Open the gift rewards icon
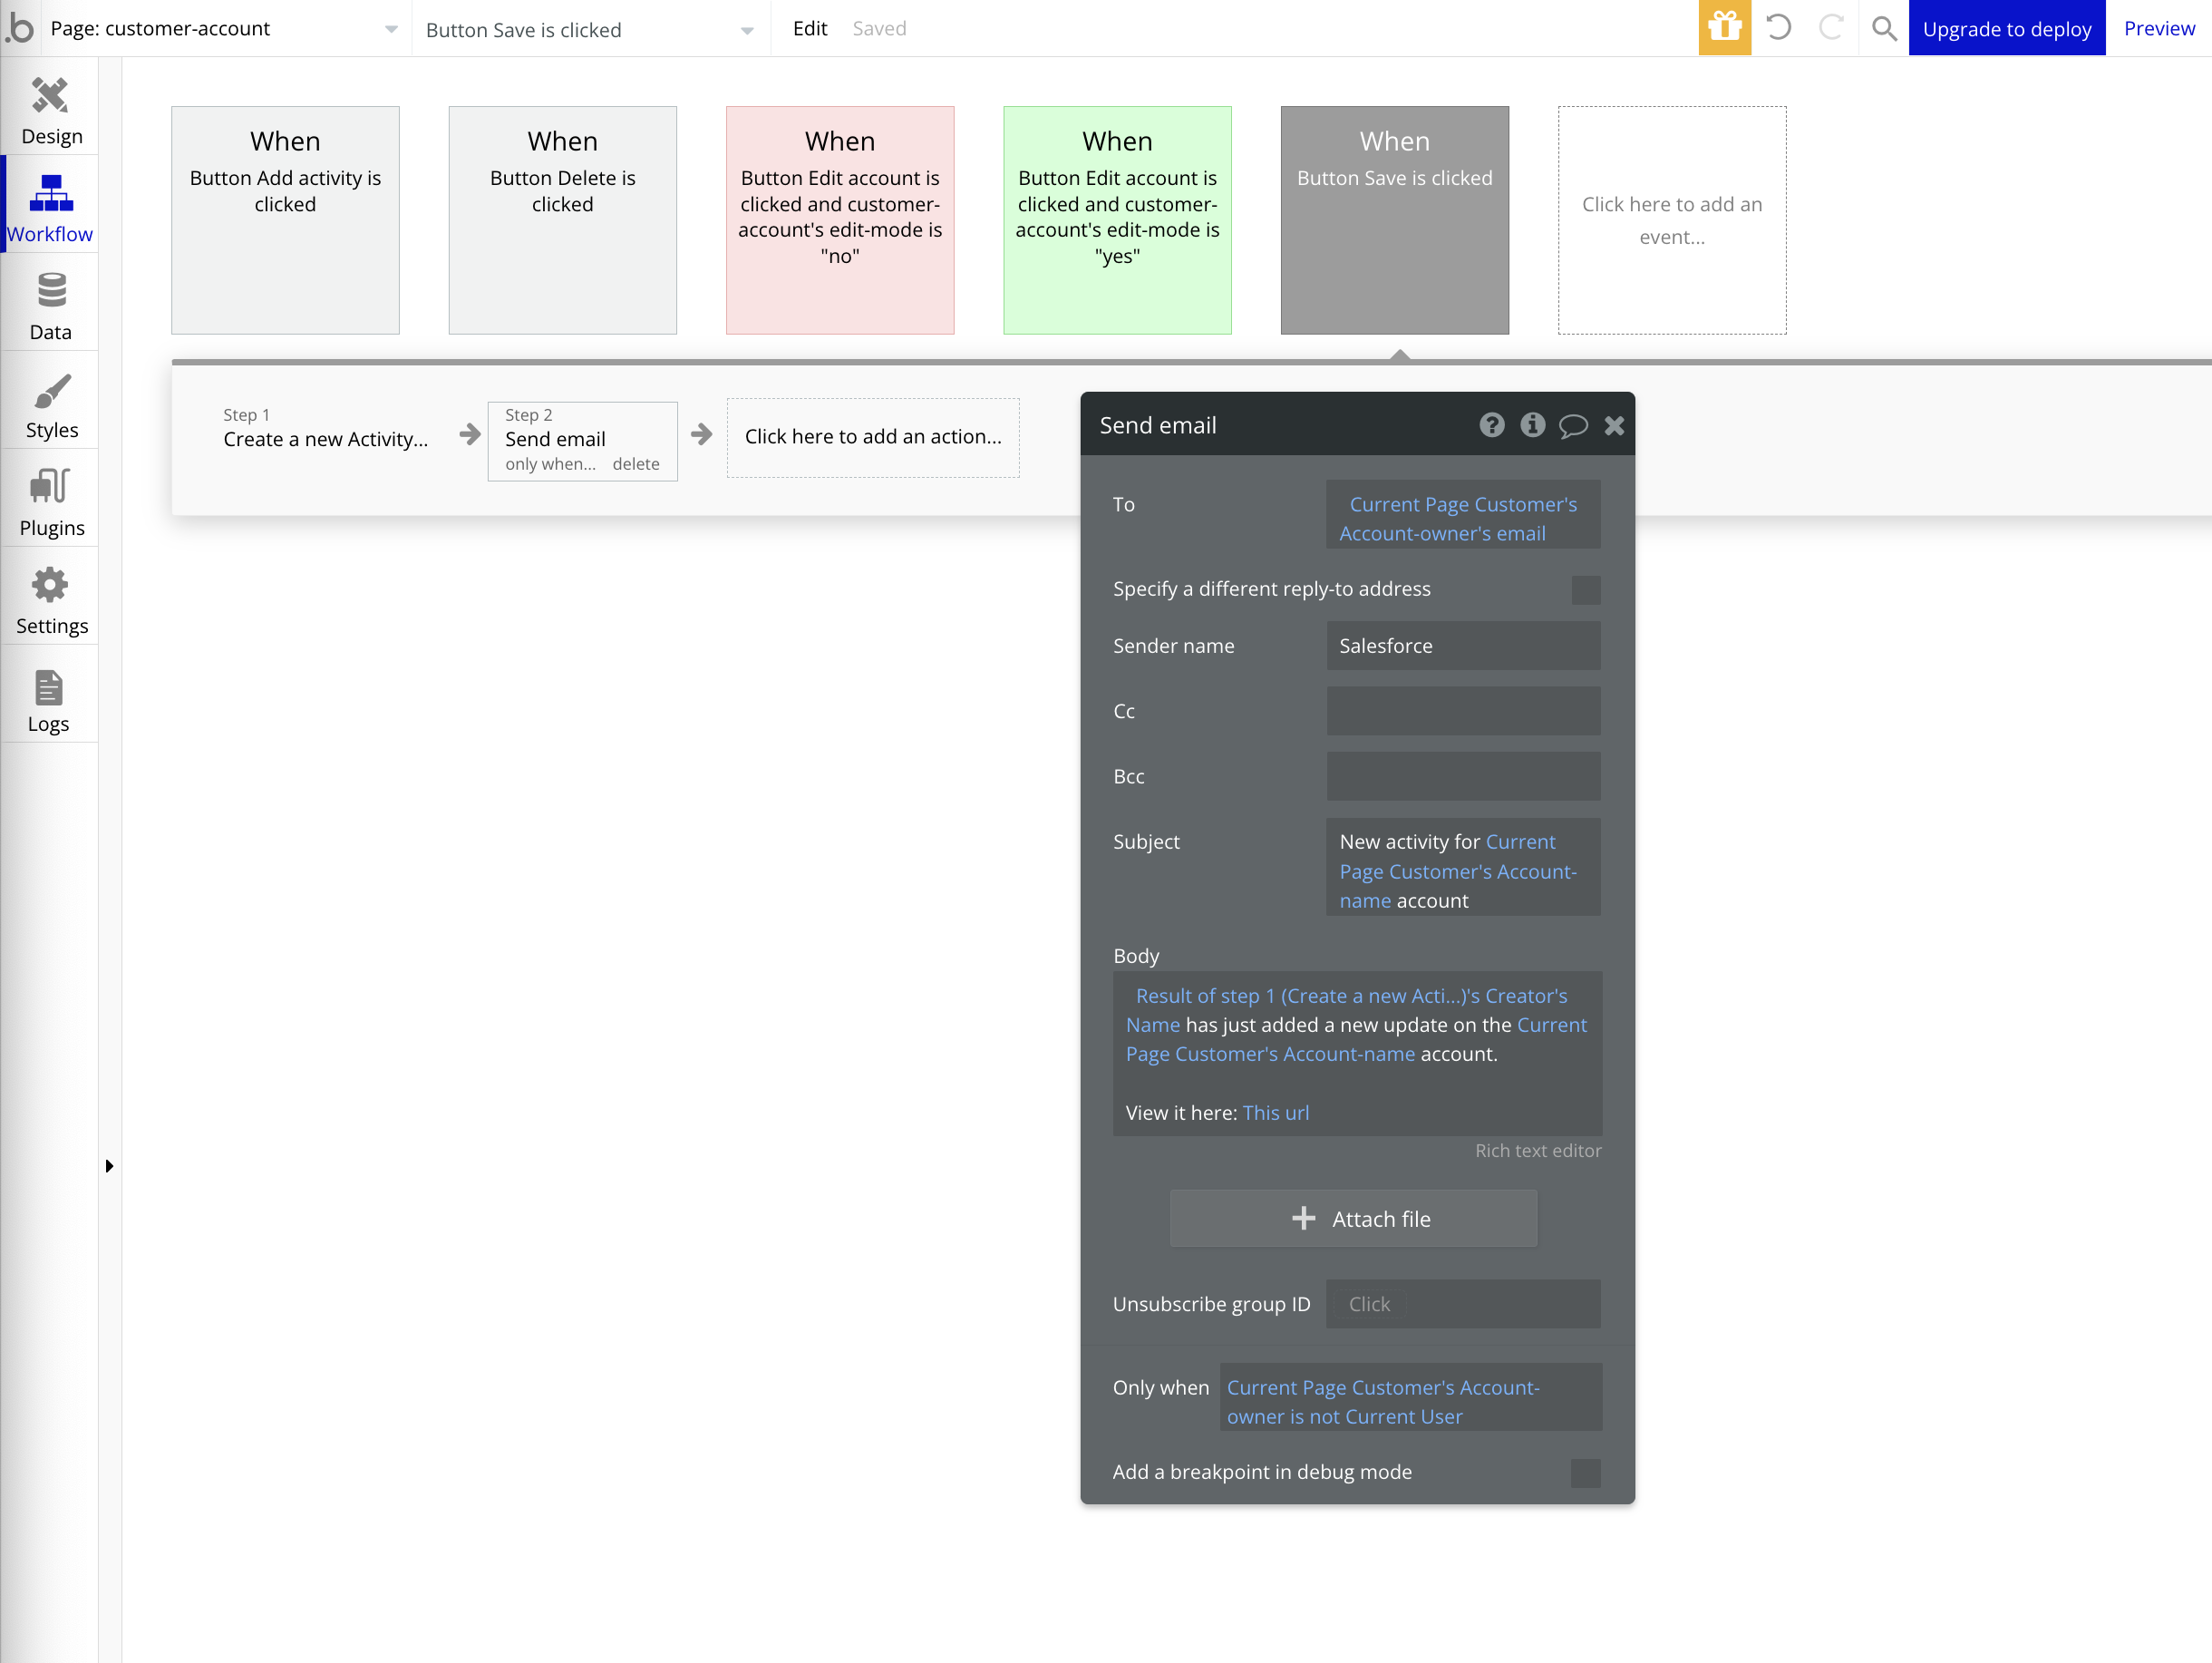The image size is (2212, 1663). click(1724, 28)
